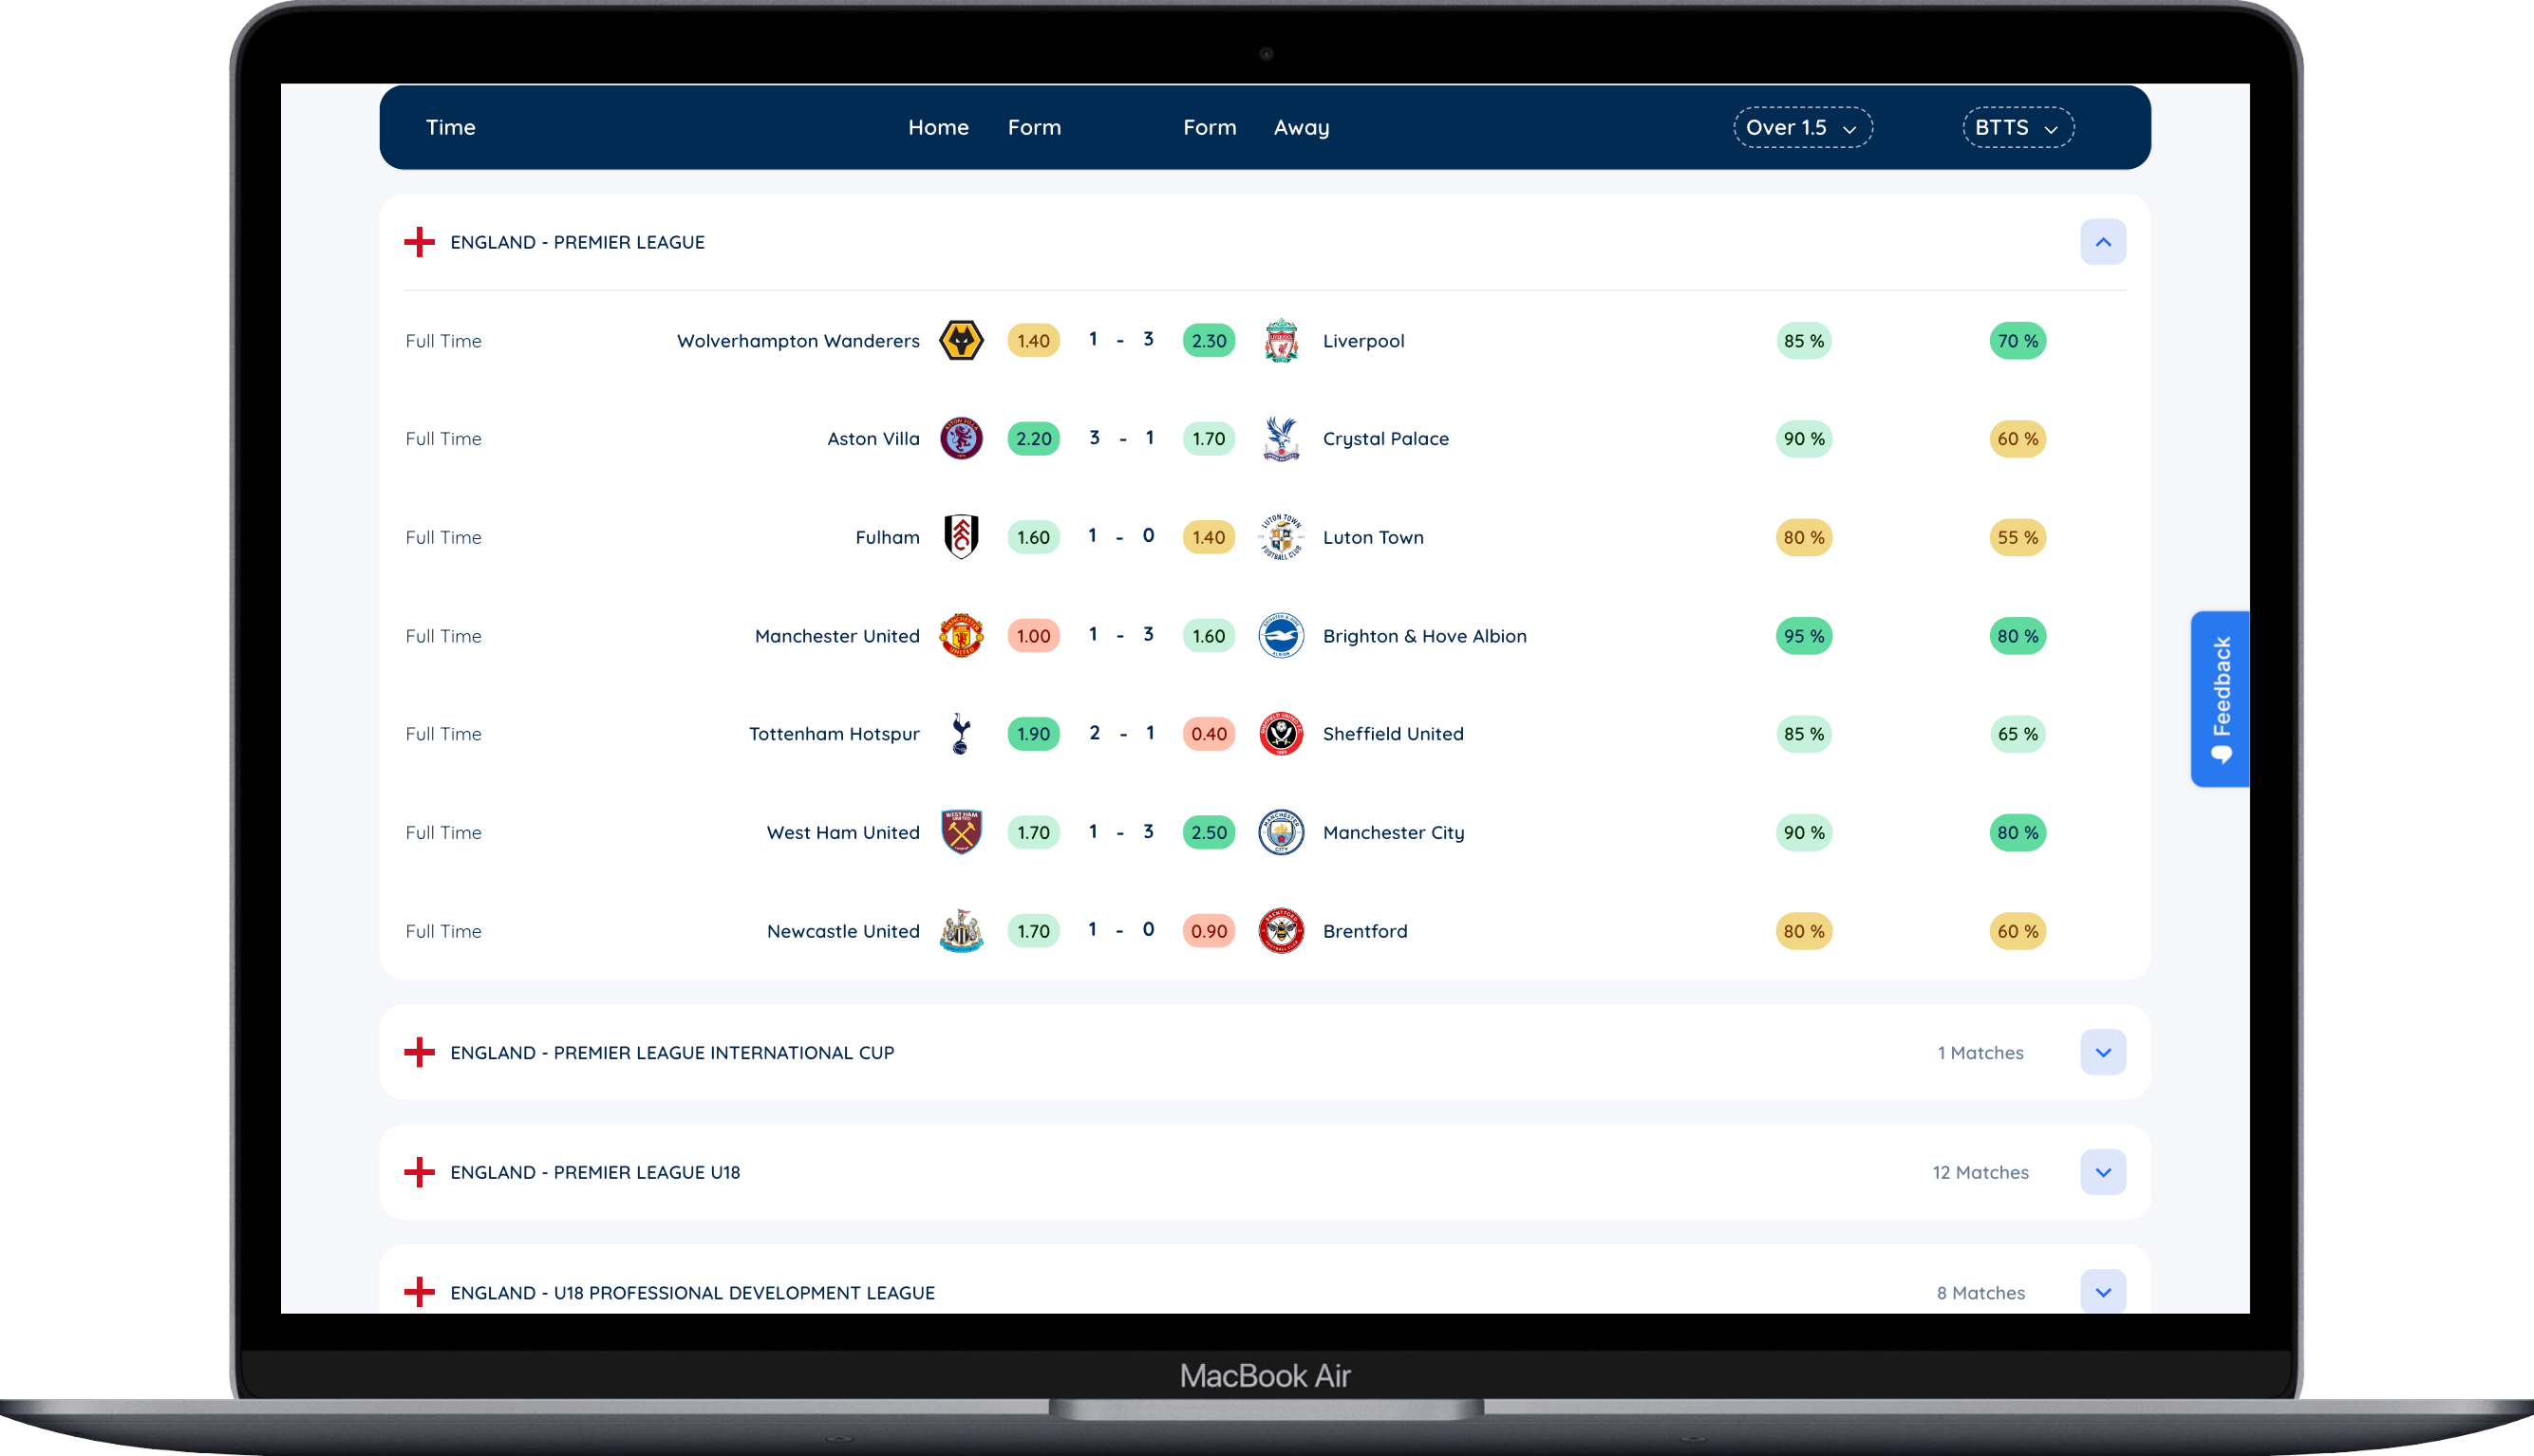Open Fulham team name
Screen dimensions: 2534x1456
tap(887, 537)
